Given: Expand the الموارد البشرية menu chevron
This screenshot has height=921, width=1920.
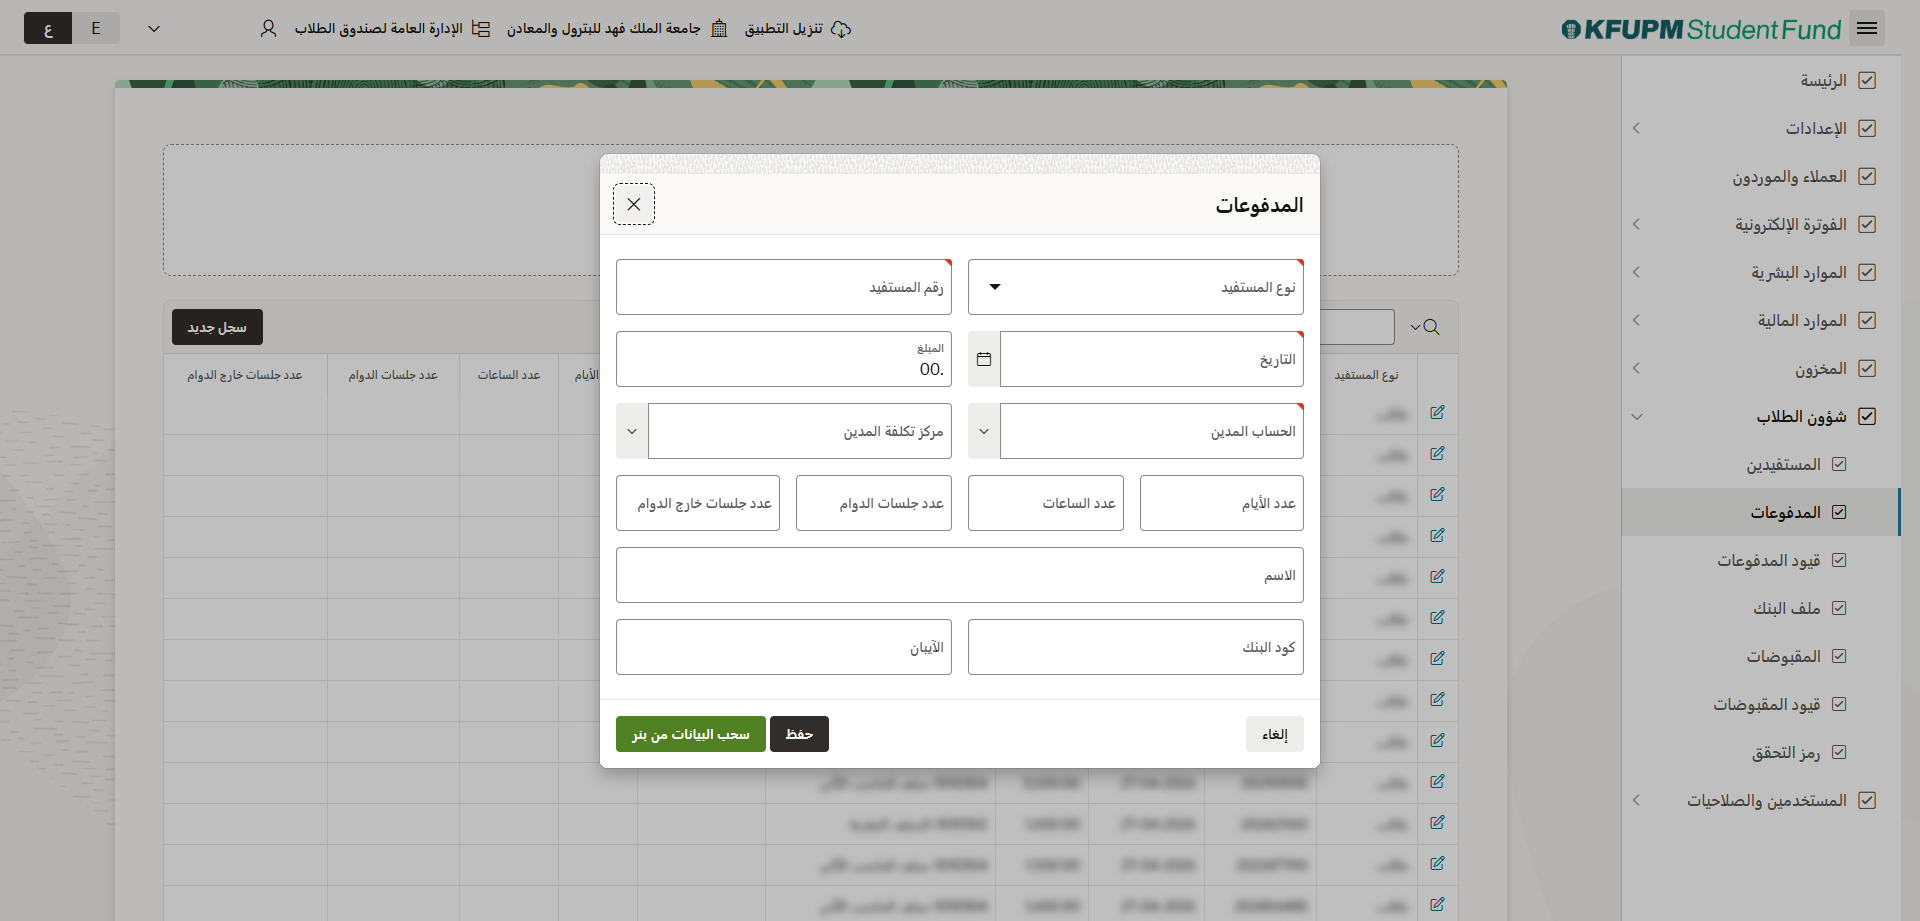Looking at the screenshot, I should click(1637, 272).
